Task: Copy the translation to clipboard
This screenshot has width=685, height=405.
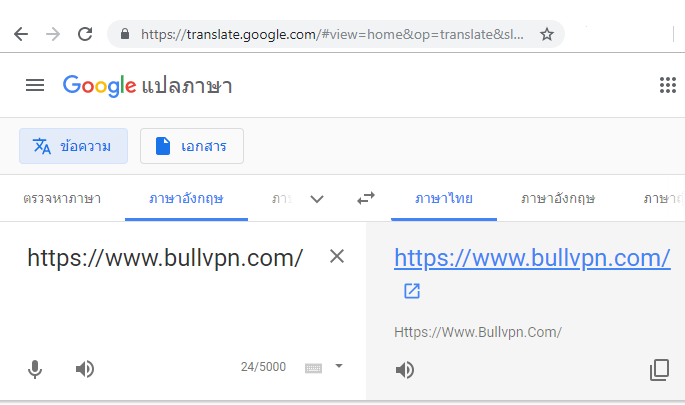Action: pos(659,370)
